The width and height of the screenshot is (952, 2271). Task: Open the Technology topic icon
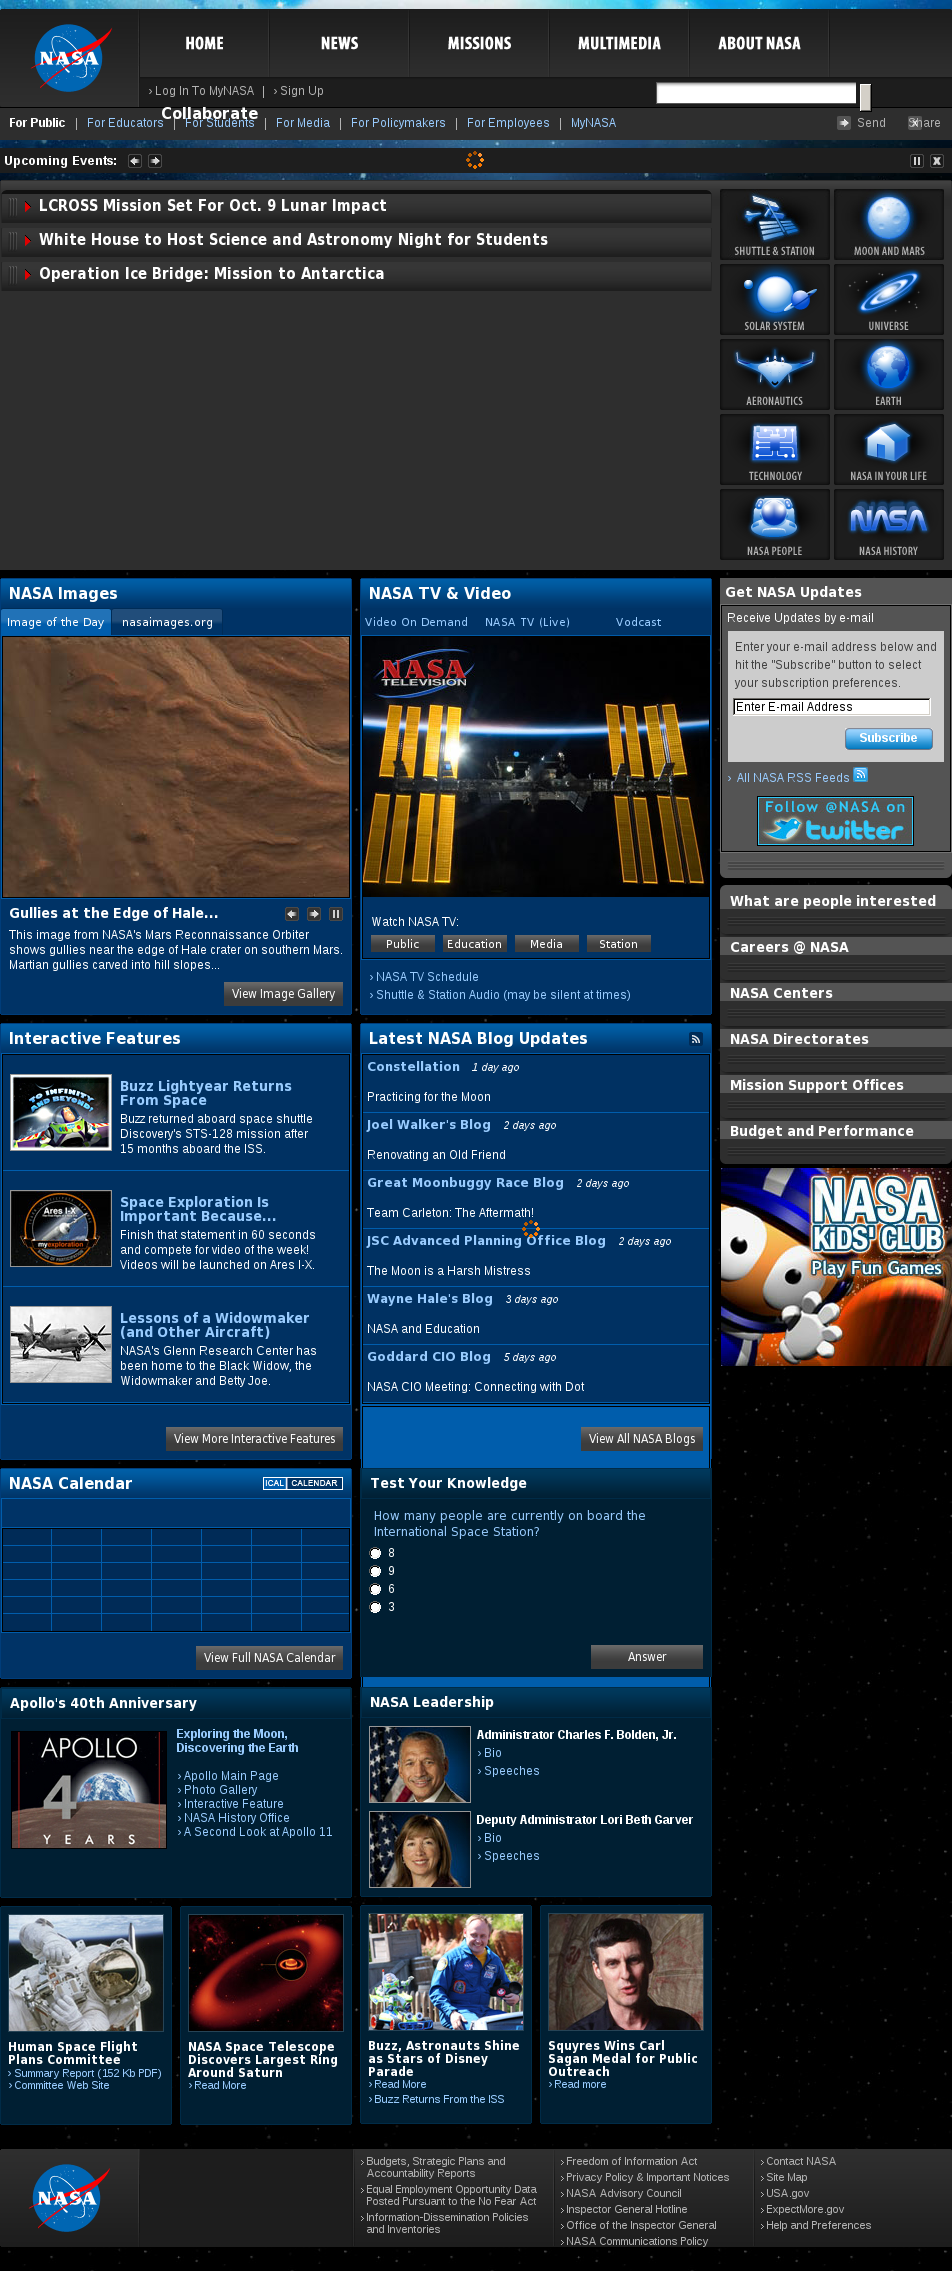coord(775,449)
